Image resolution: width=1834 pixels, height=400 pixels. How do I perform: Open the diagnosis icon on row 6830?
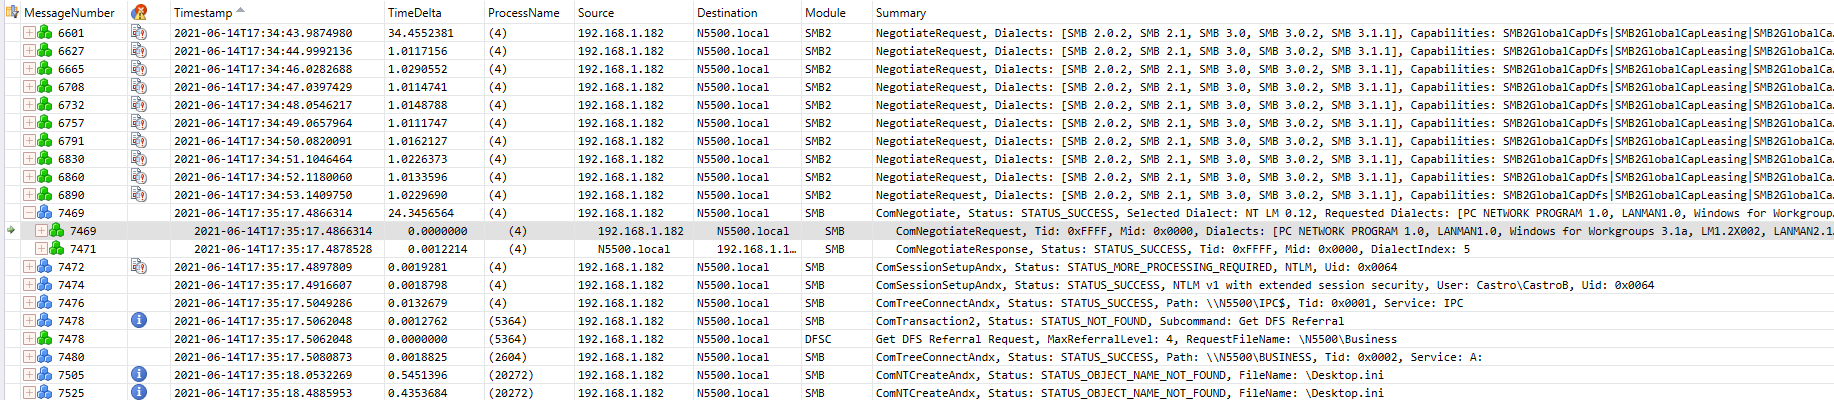pos(139,159)
